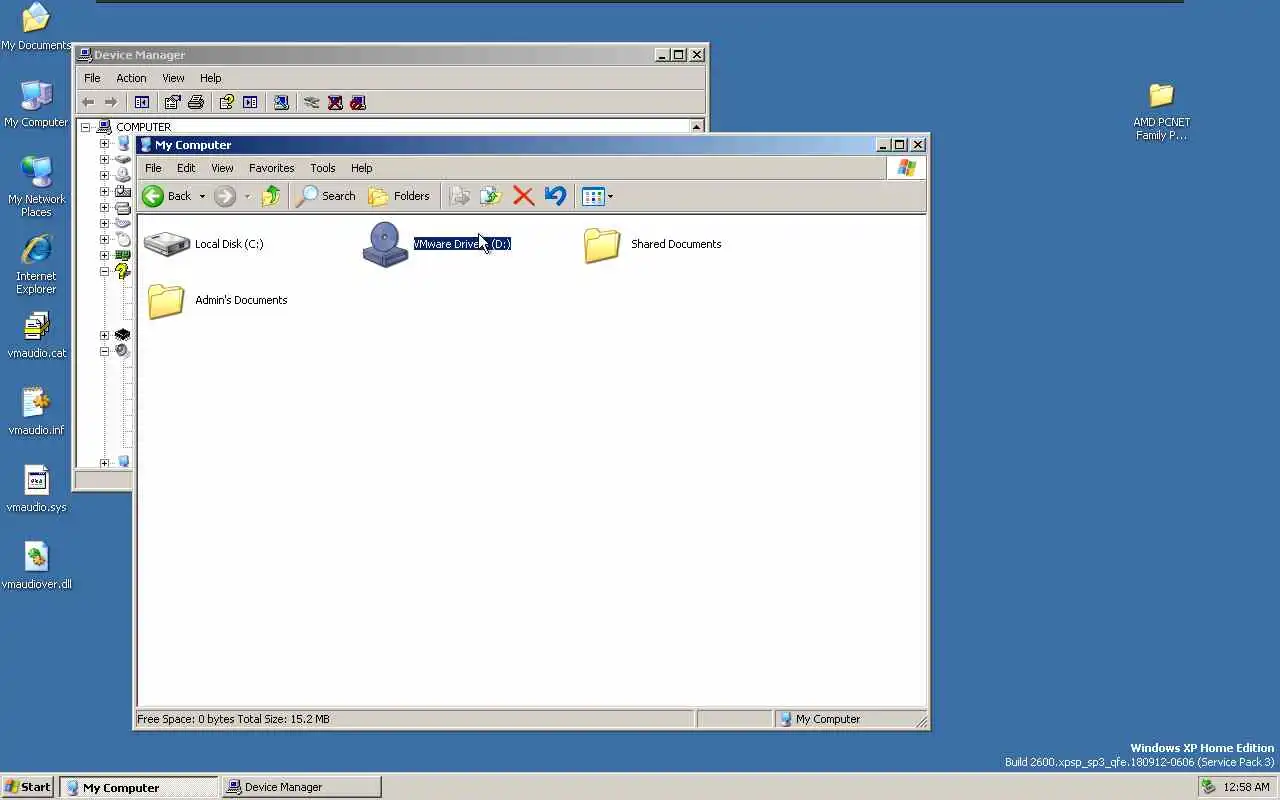Image resolution: width=1280 pixels, height=800 pixels.
Task: Open the File menu in Device Manager
Action: pyautogui.click(x=92, y=78)
